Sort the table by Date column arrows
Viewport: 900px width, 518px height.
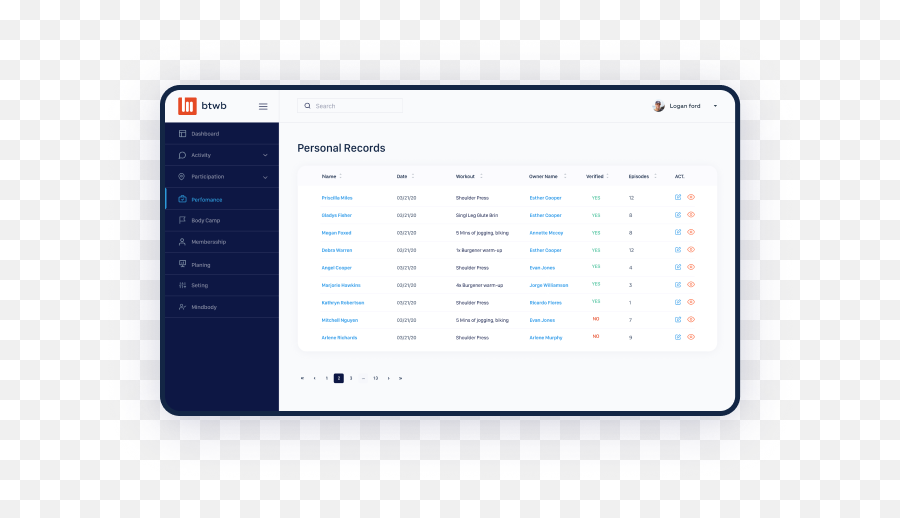point(413,176)
